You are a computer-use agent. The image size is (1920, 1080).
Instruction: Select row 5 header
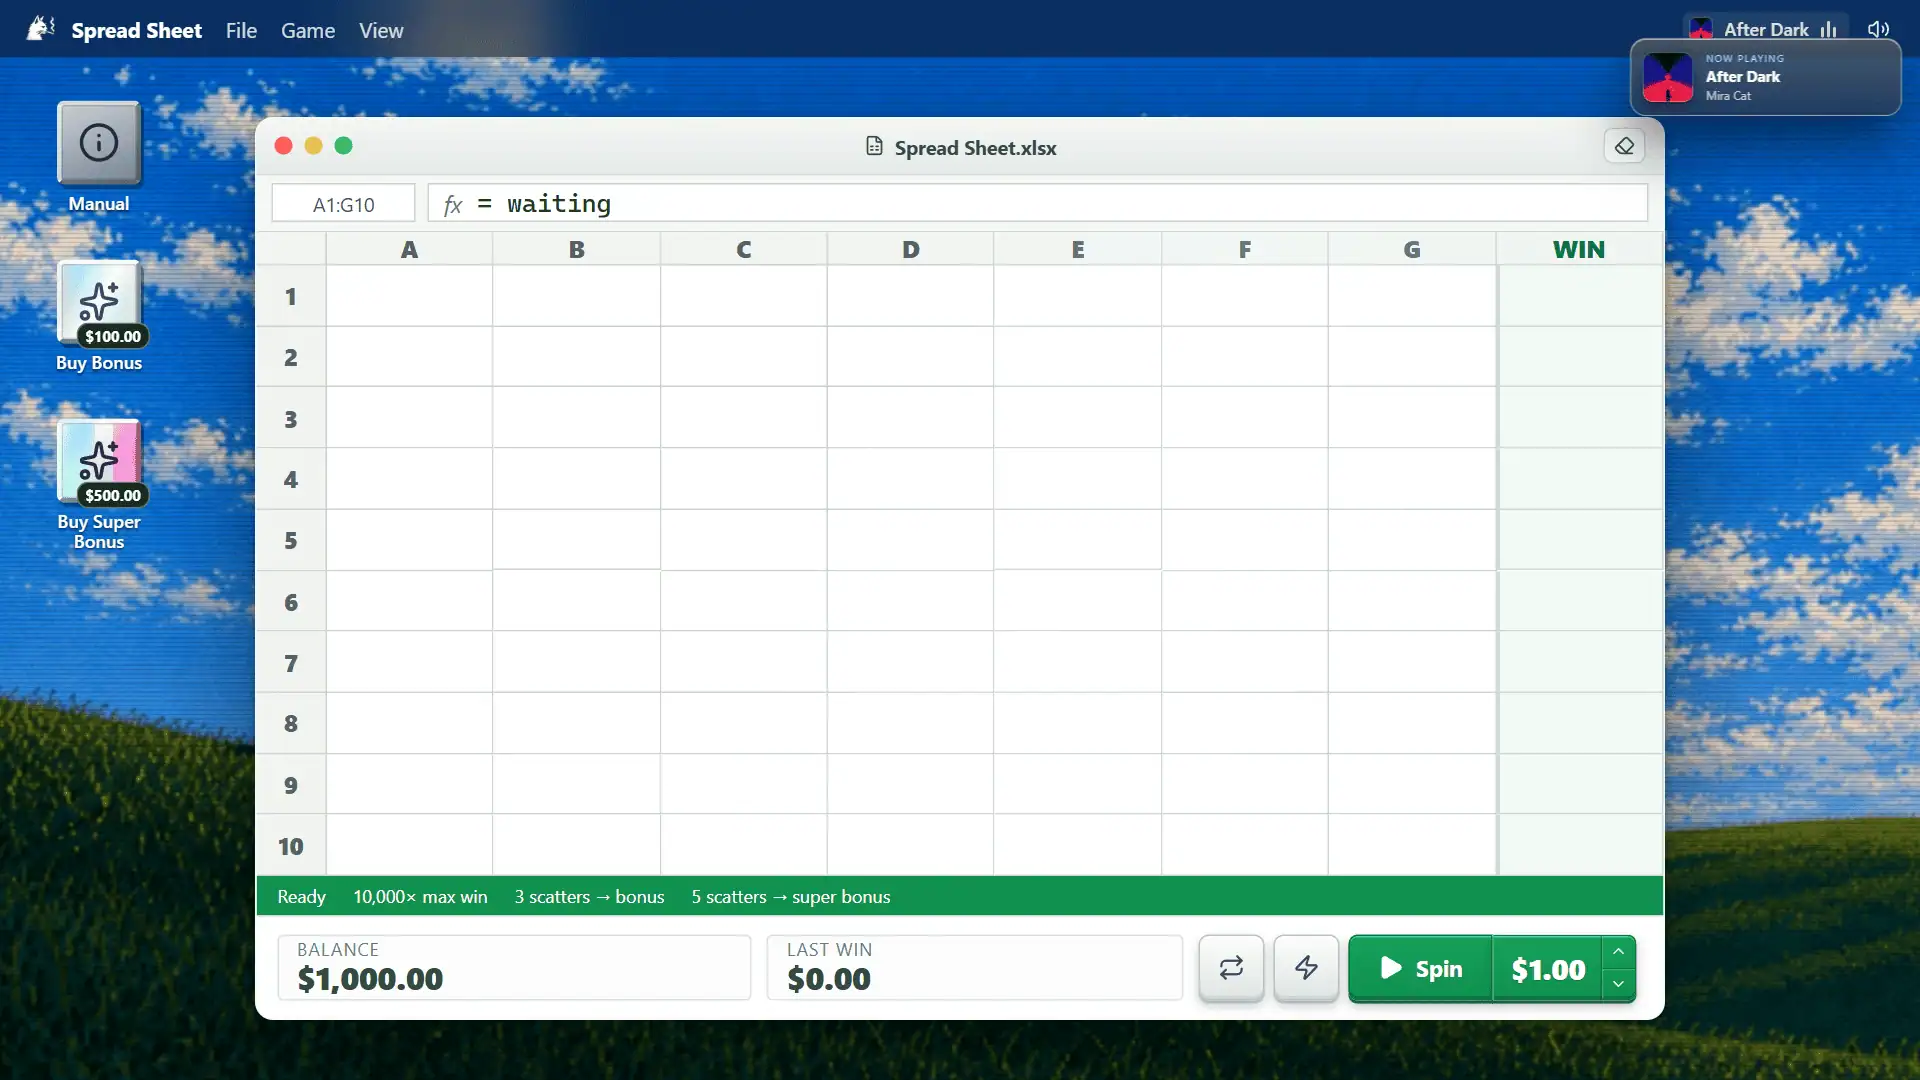291,540
